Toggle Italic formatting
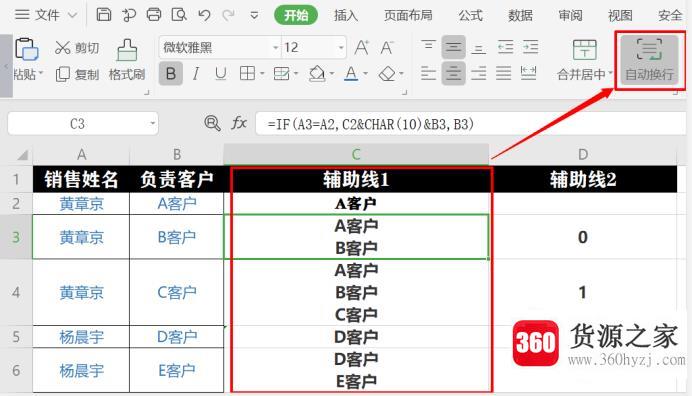Viewport: 692px width, 396px height. pyautogui.click(x=196, y=74)
